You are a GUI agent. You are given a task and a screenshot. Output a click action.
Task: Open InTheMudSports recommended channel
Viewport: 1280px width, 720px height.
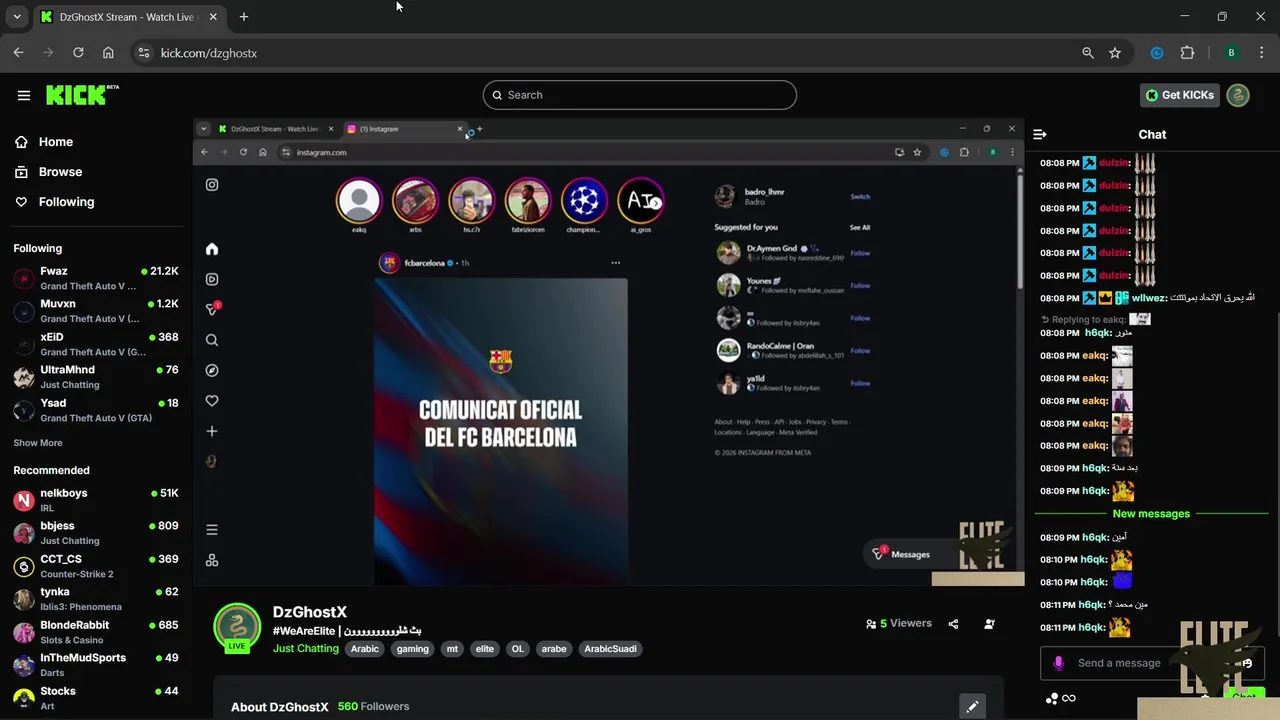[x=97, y=665]
